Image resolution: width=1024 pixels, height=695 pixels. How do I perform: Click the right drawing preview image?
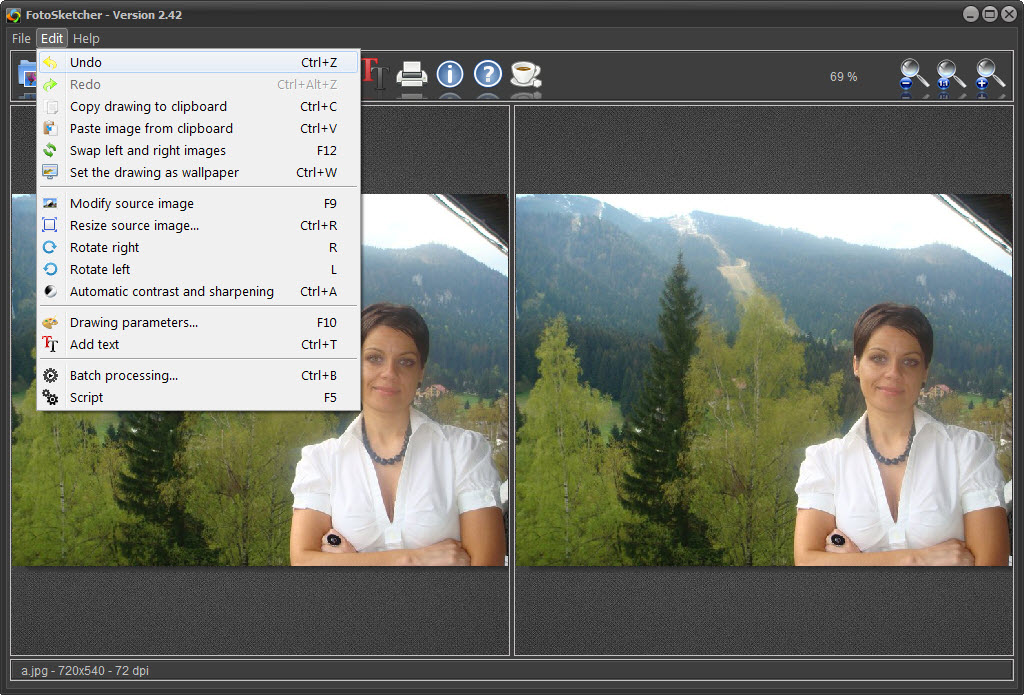pos(763,380)
